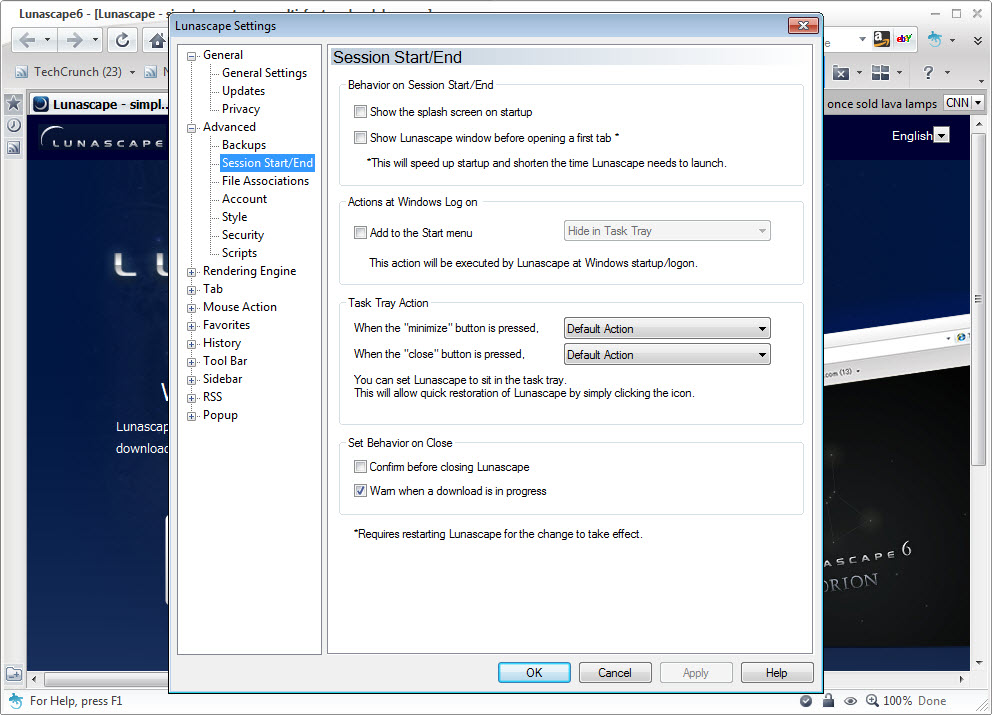
Task: Open the Favorites star sidebar panel
Action: pyautogui.click(x=13, y=103)
